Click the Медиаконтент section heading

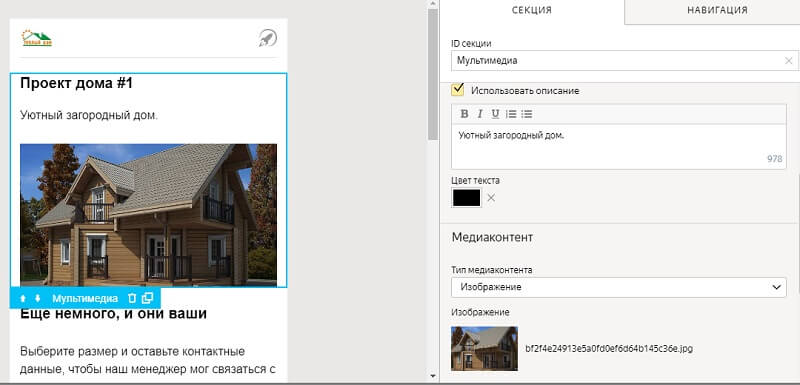click(x=492, y=237)
